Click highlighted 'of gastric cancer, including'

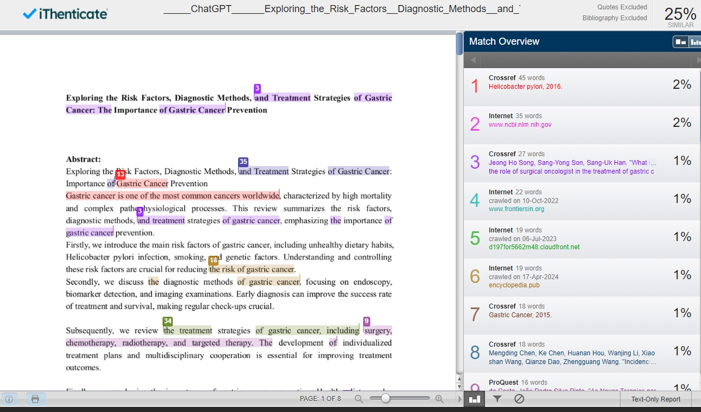coord(307,331)
